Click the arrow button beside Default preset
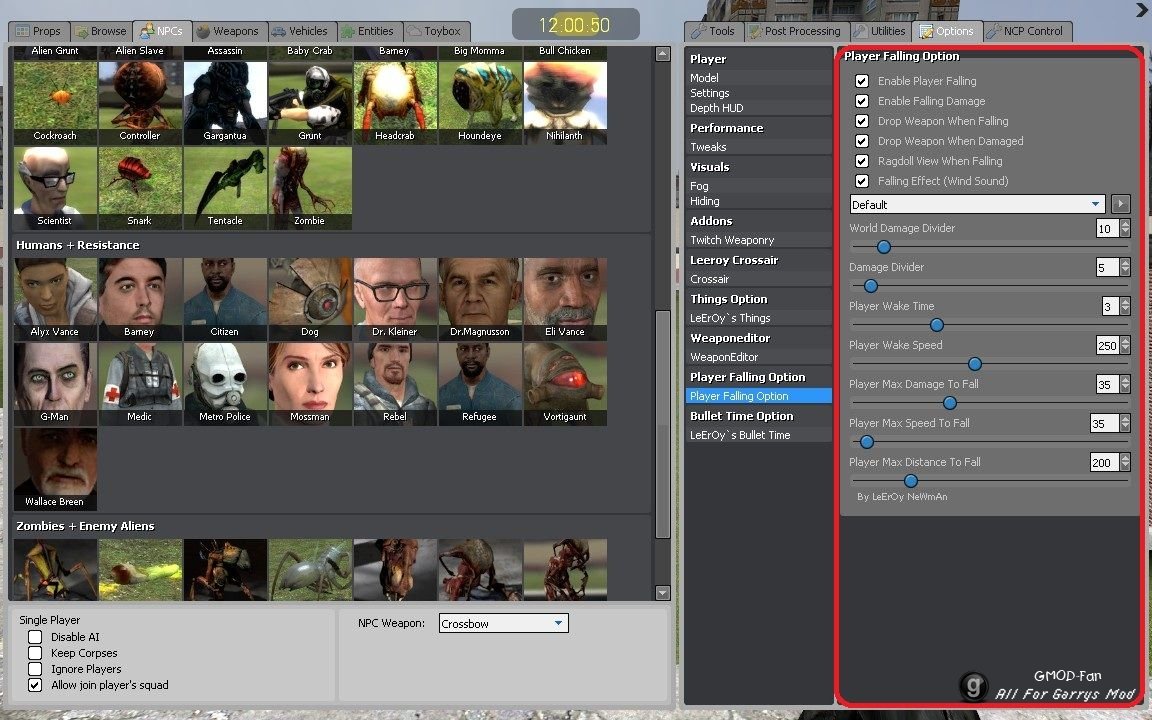Viewport: 1152px width, 720px height. 1120,204
